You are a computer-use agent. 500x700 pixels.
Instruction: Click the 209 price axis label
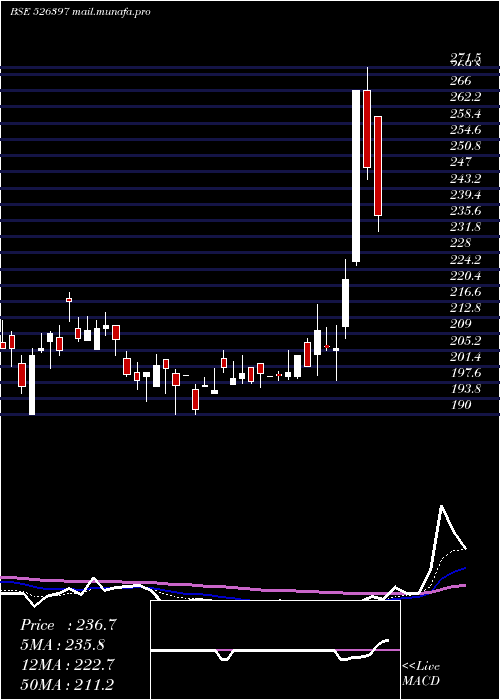(x=461, y=324)
